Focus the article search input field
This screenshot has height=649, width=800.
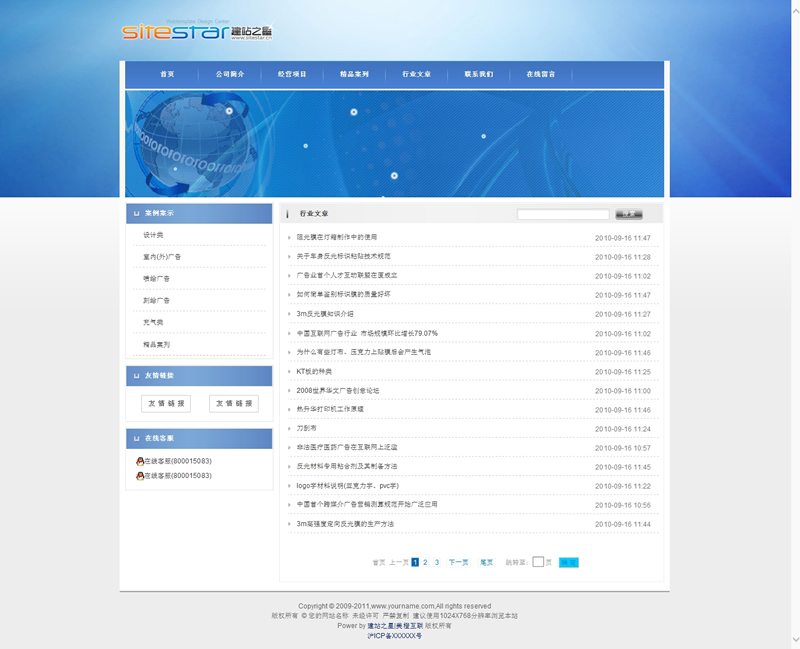pos(562,214)
